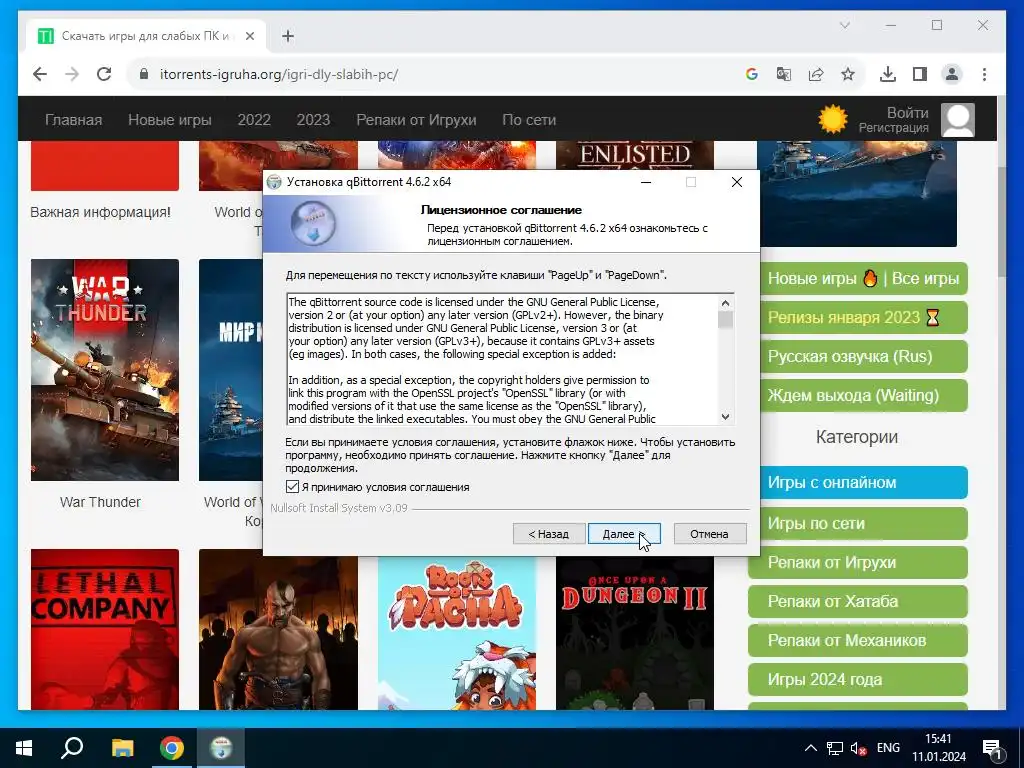Viewport: 1024px width, 768px height.
Task: Click the share page icon
Action: point(816,74)
